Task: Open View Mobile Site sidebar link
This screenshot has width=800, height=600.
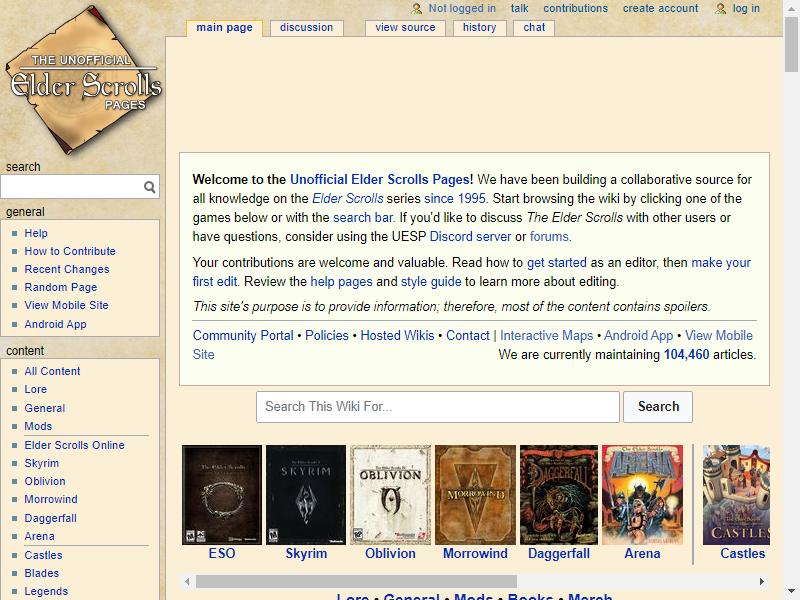Action: [x=66, y=305]
